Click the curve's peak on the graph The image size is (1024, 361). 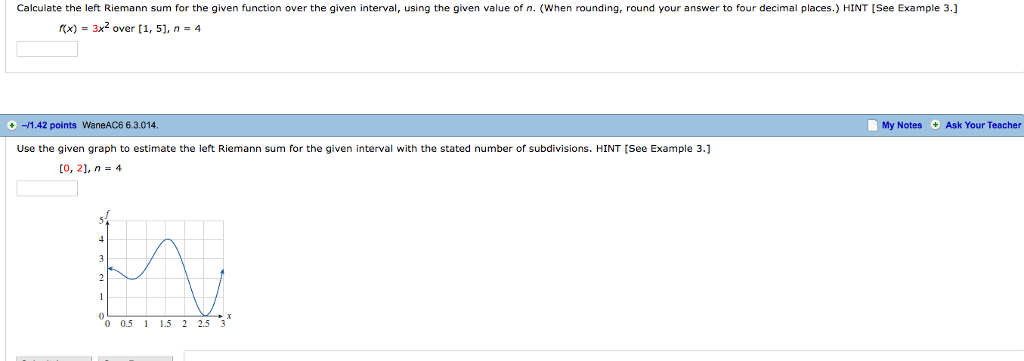point(167,239)
